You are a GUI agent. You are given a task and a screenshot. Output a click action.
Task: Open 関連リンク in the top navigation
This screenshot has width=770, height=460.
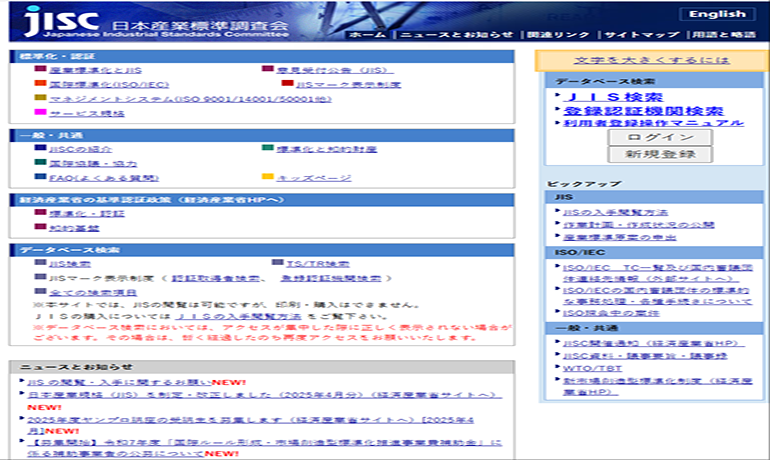[558, 35]
